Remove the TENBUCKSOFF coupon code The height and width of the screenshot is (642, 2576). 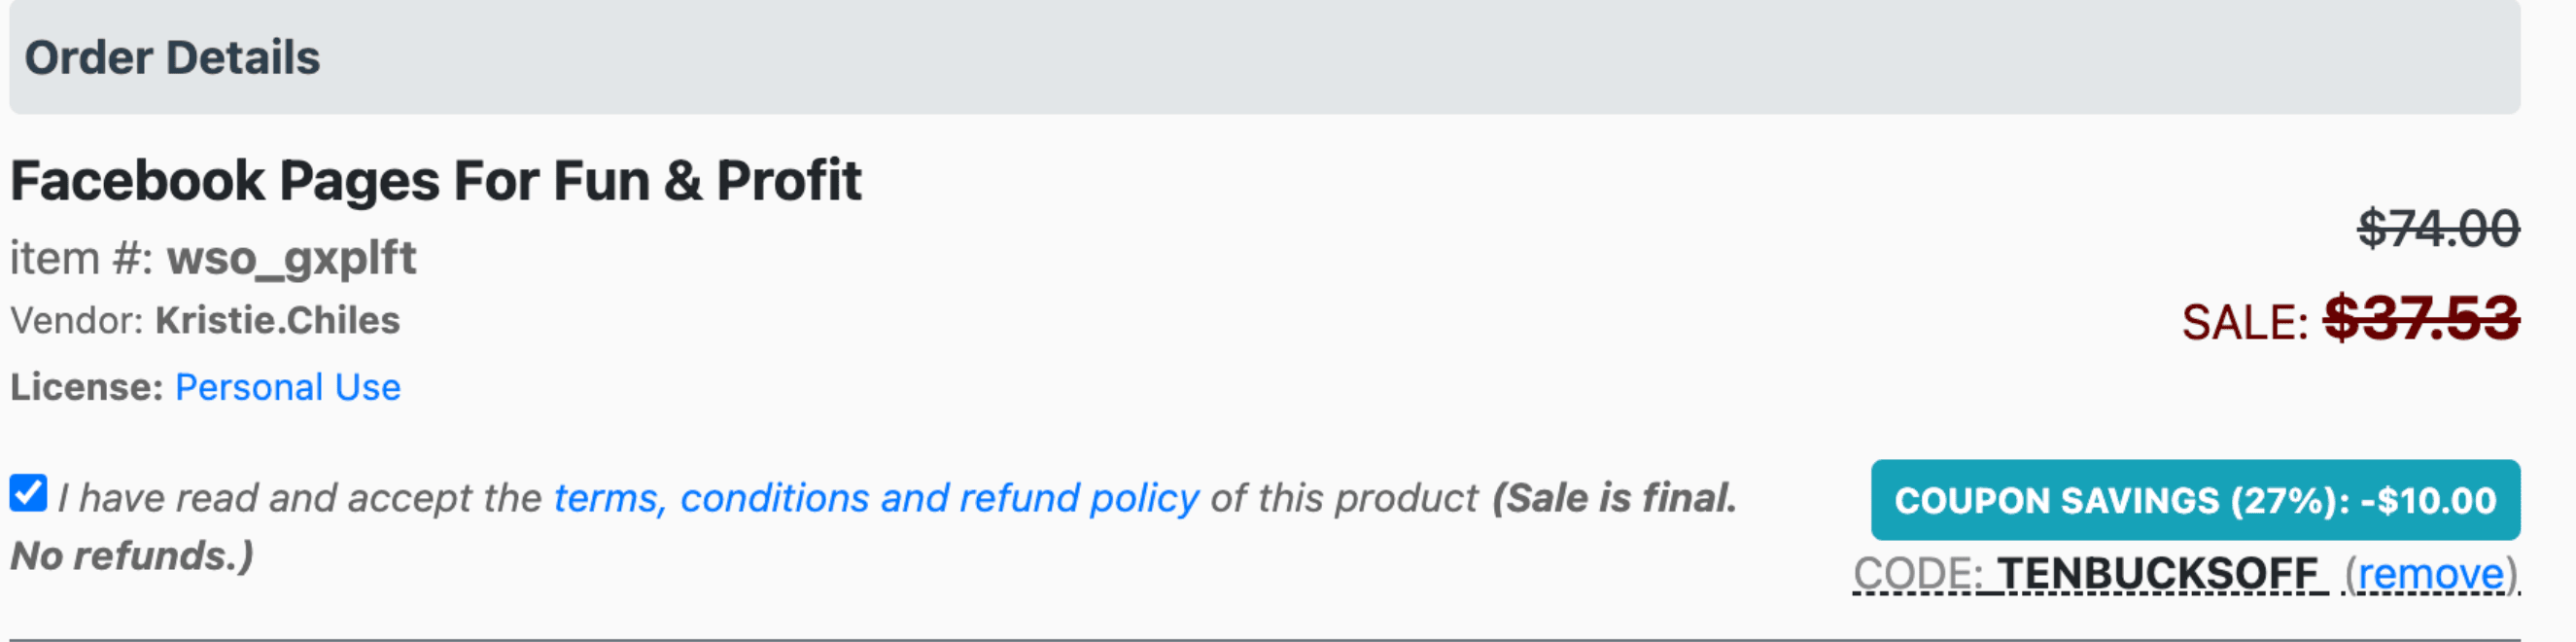click(2430, 574)
